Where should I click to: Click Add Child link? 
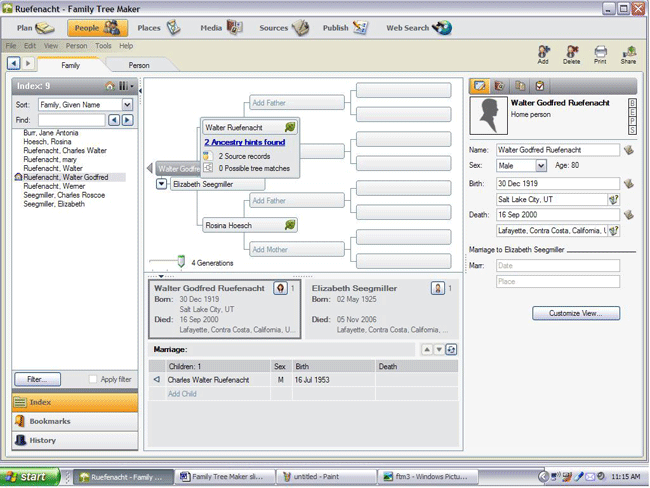coord(182,394)
